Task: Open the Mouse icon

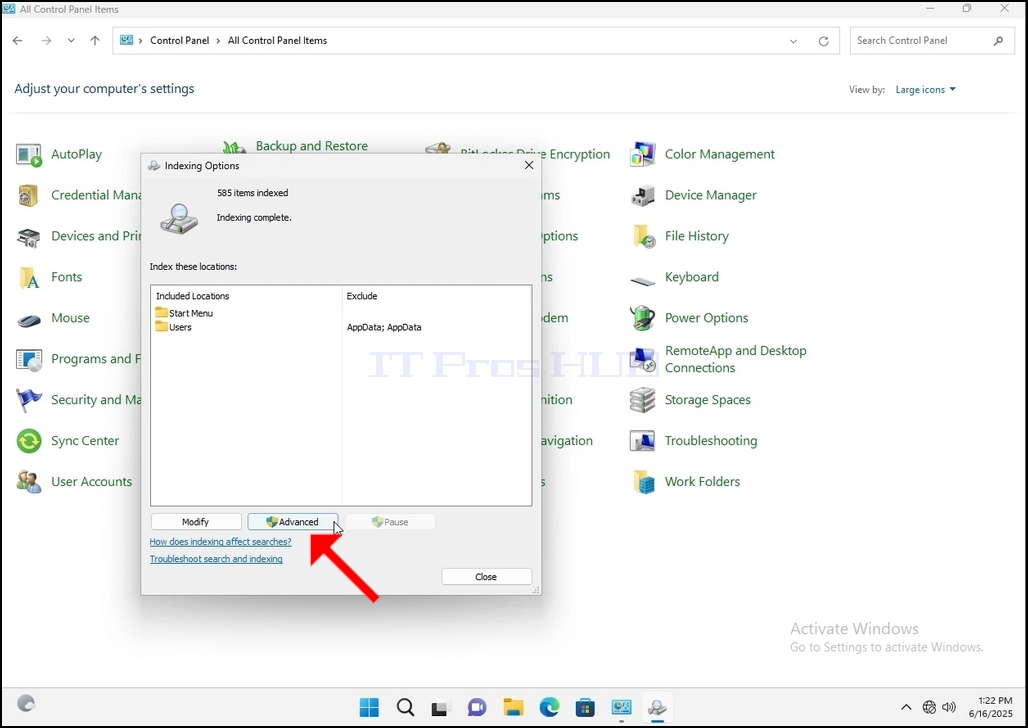Action: (29, 319)
